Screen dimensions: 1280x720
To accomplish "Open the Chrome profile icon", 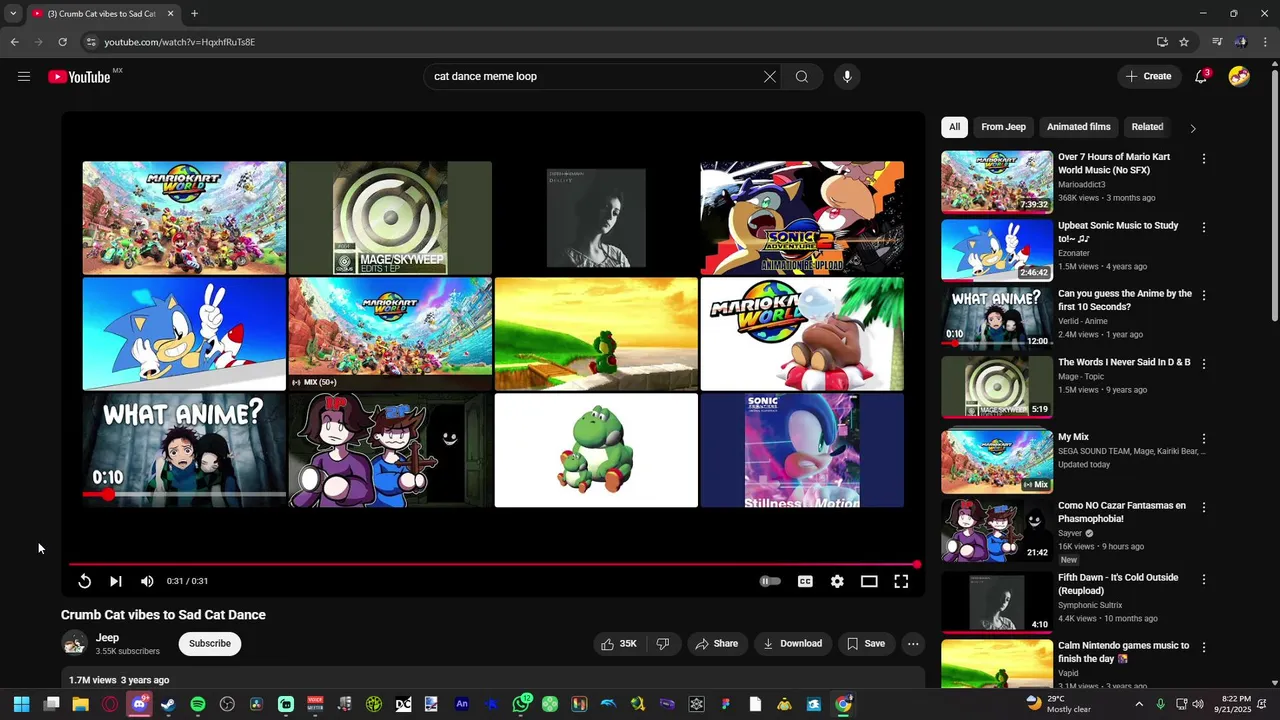I will [1240, 42].
